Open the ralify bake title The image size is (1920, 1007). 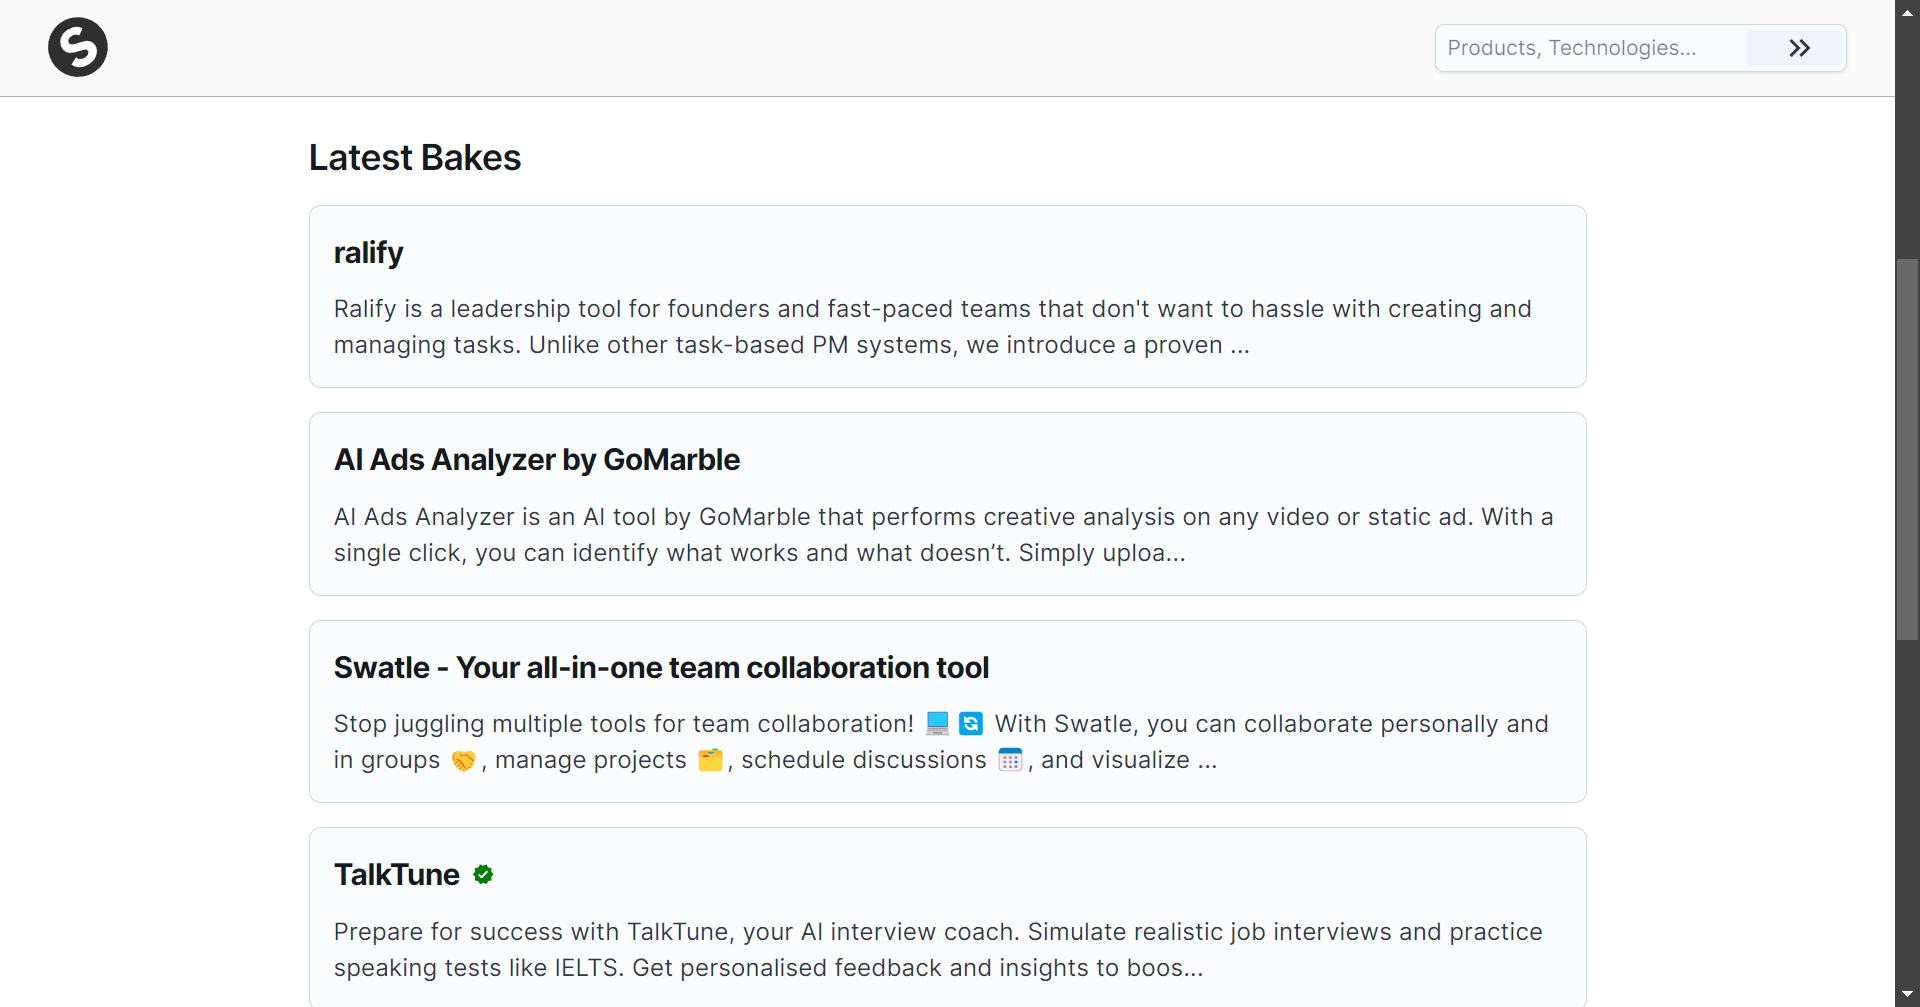[x=368, y=253]
